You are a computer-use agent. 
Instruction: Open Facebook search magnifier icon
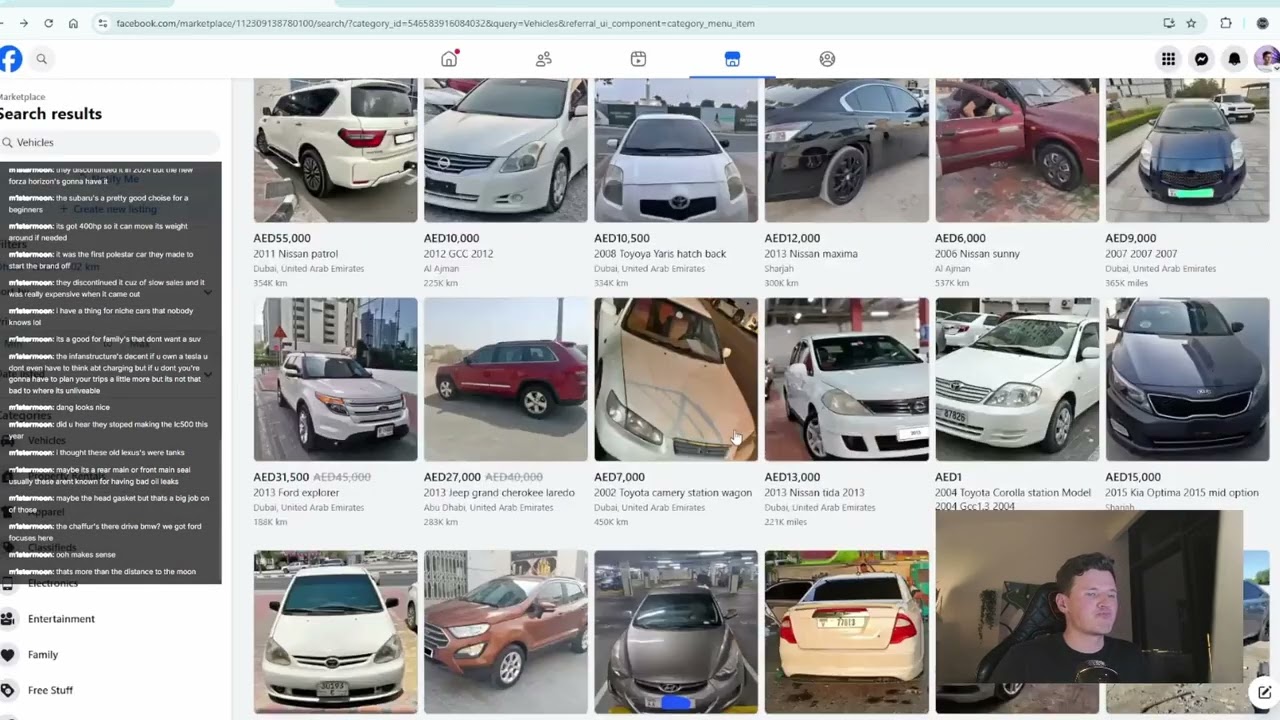(x=42, y=59)
